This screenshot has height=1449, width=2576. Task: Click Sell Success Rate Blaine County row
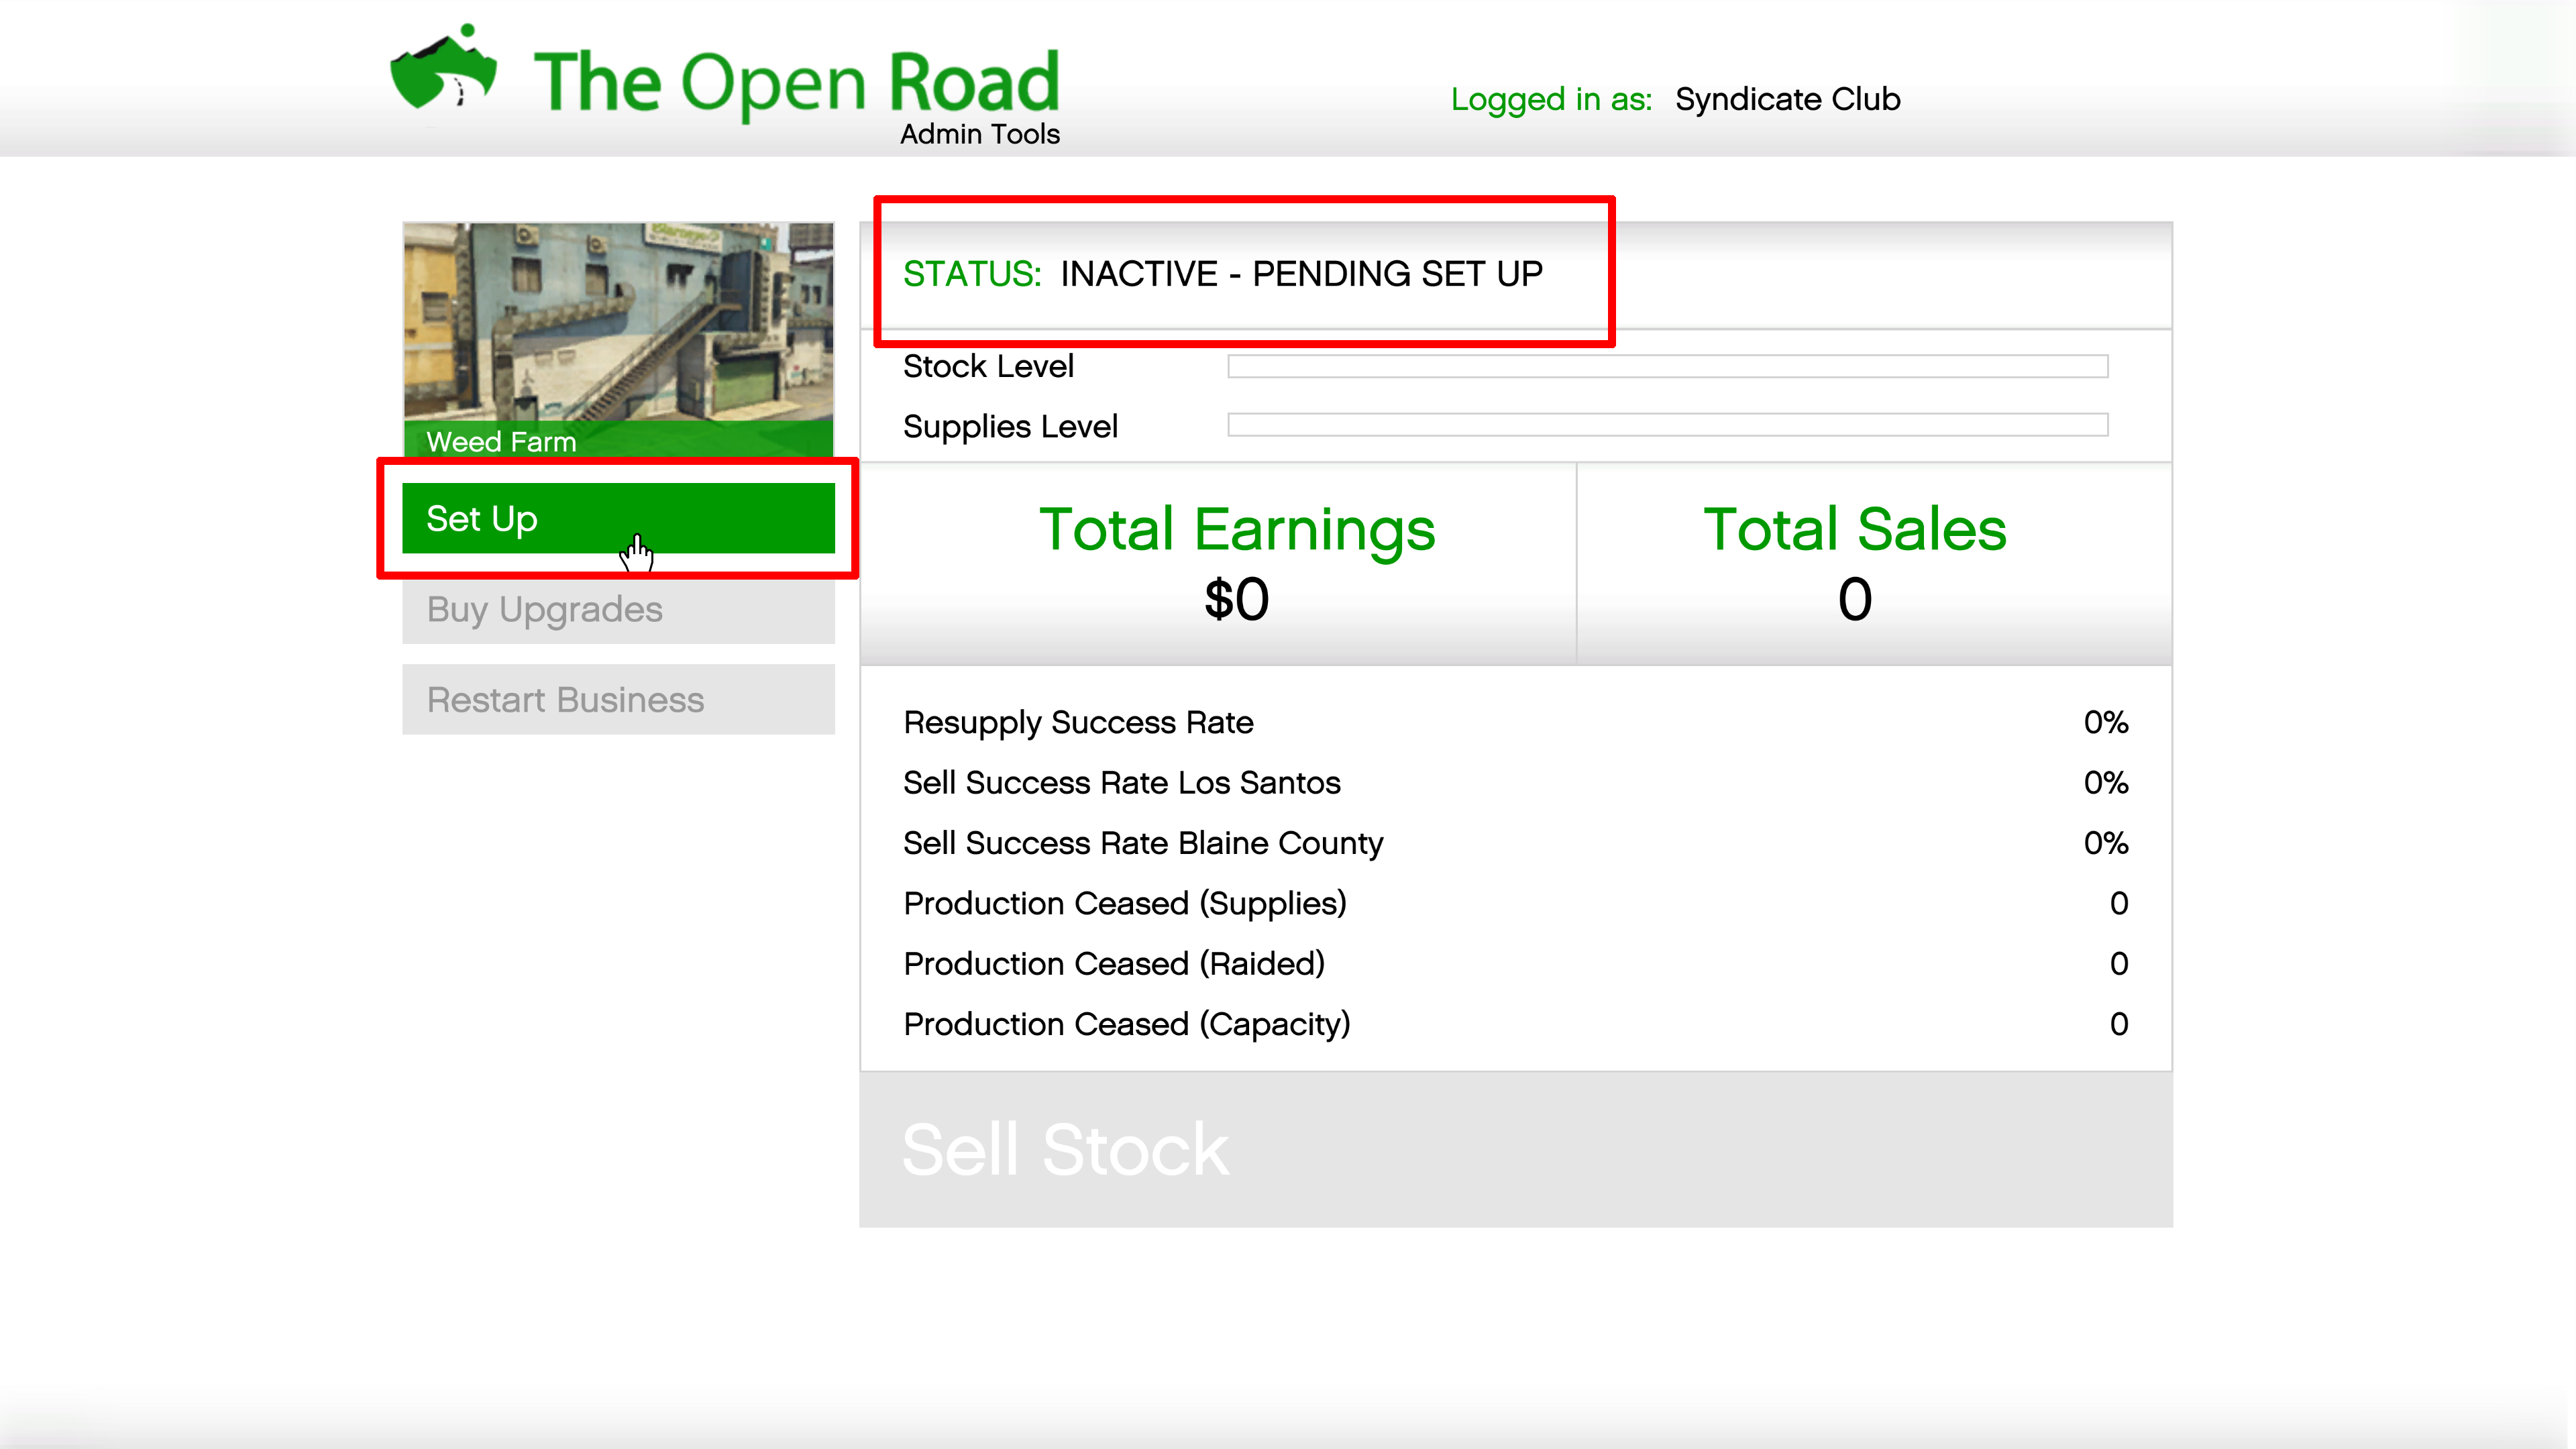pos(1514,843)
